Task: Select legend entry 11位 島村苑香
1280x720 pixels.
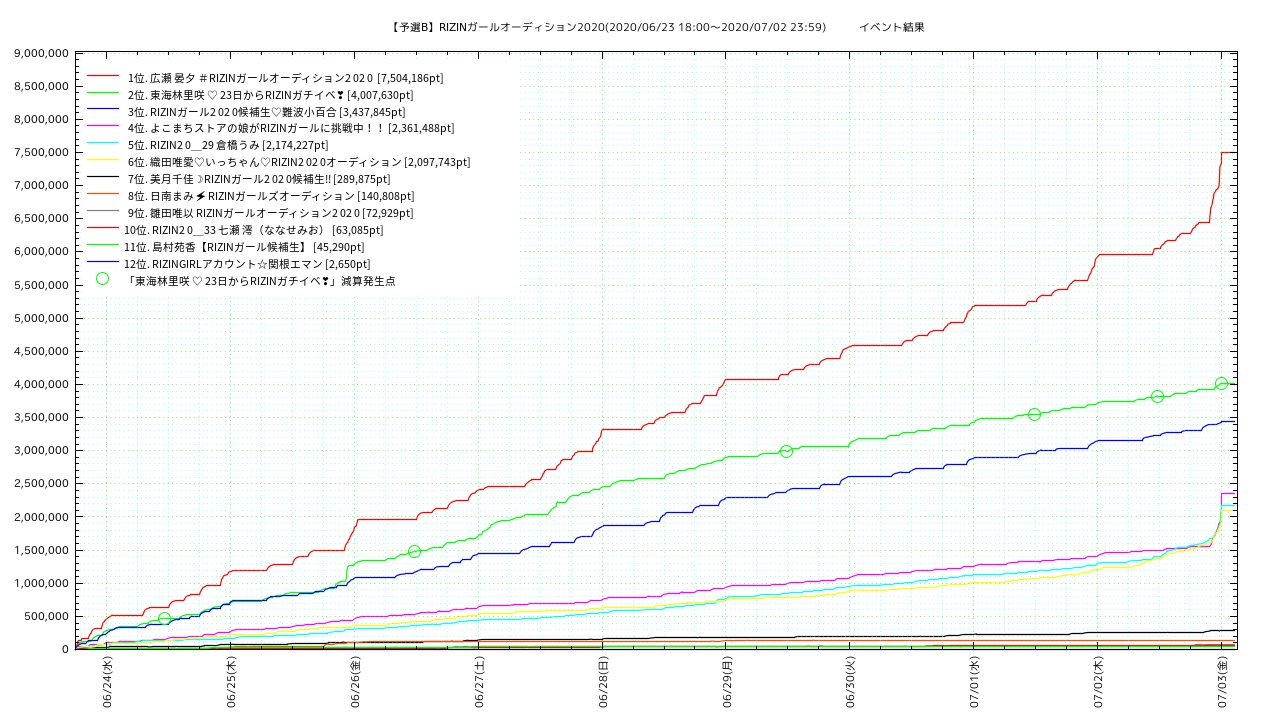Action: [244, 247]
